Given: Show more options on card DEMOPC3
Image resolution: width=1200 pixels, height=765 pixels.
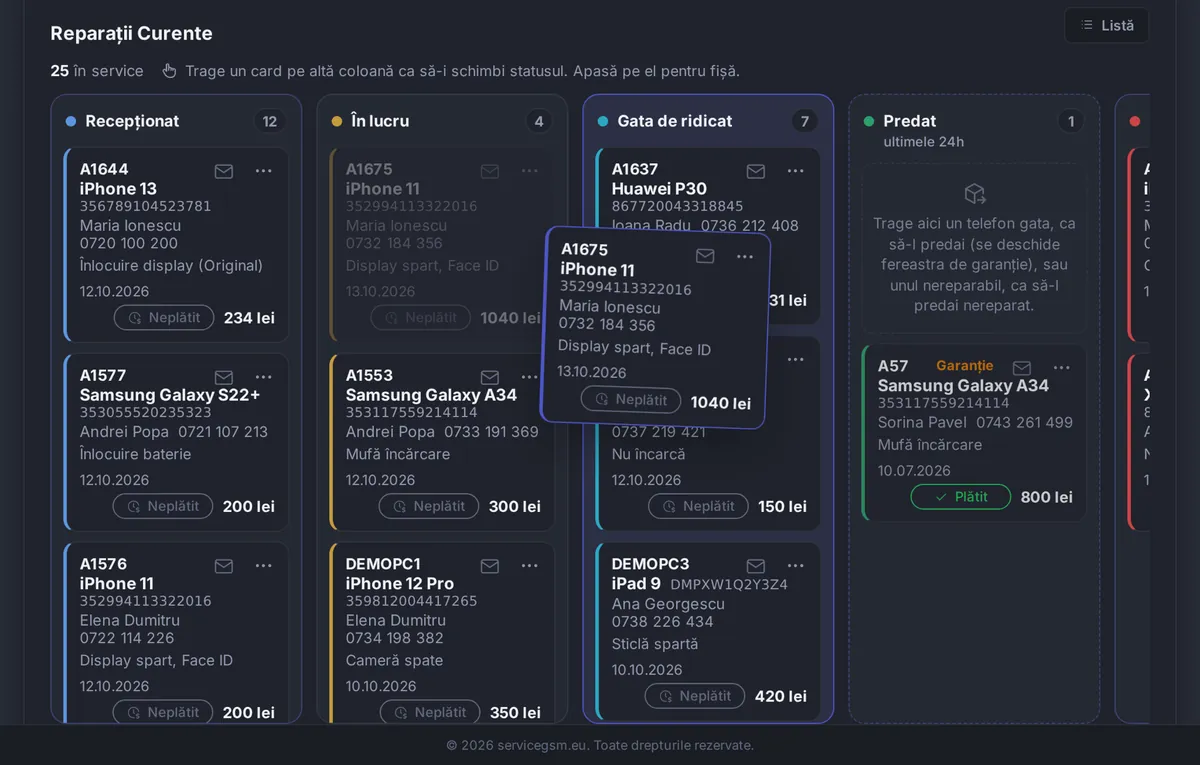Looking at the screenshot, I should click(796, 566).
